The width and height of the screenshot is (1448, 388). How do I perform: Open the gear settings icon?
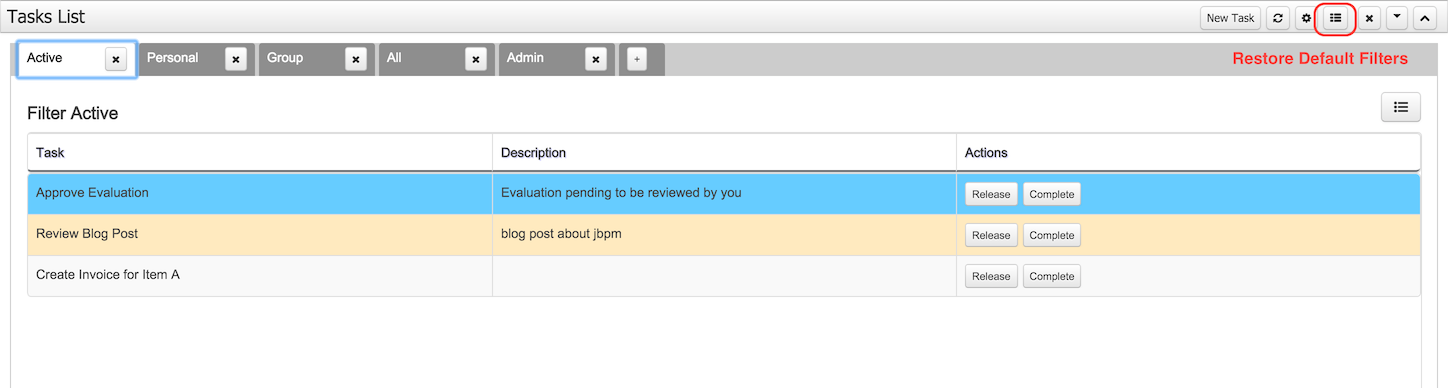pyautogui.click(x=1305, y=18)
